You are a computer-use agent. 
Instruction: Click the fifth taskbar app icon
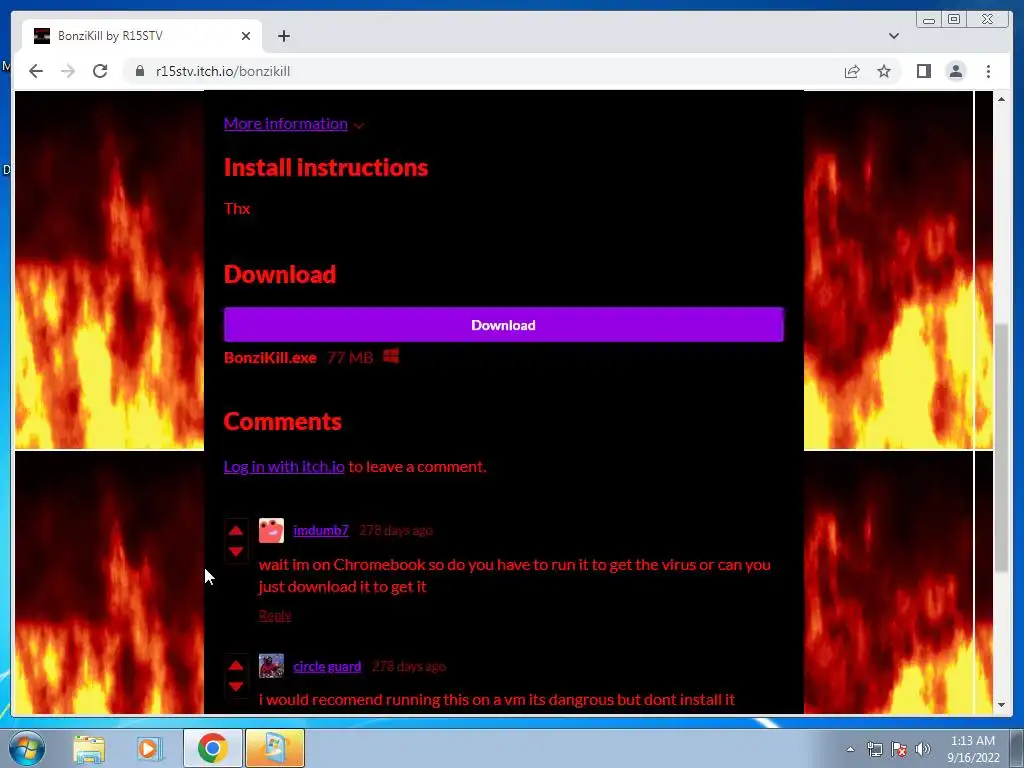[x=274, y=748]
